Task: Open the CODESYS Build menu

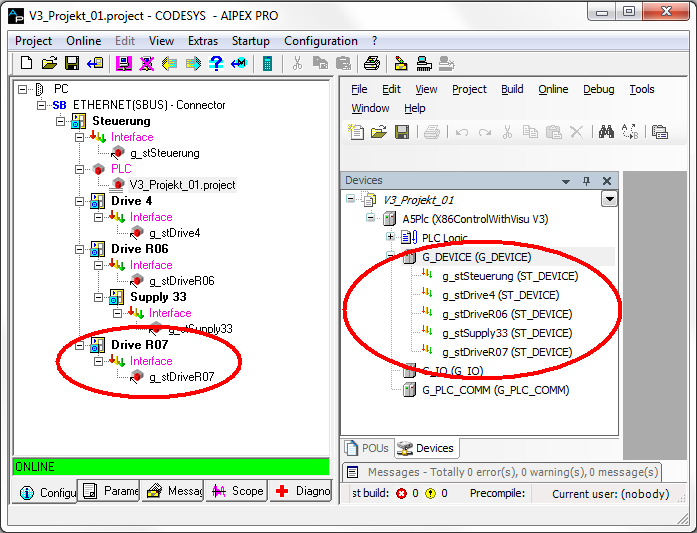Action: tap(512, 89)
